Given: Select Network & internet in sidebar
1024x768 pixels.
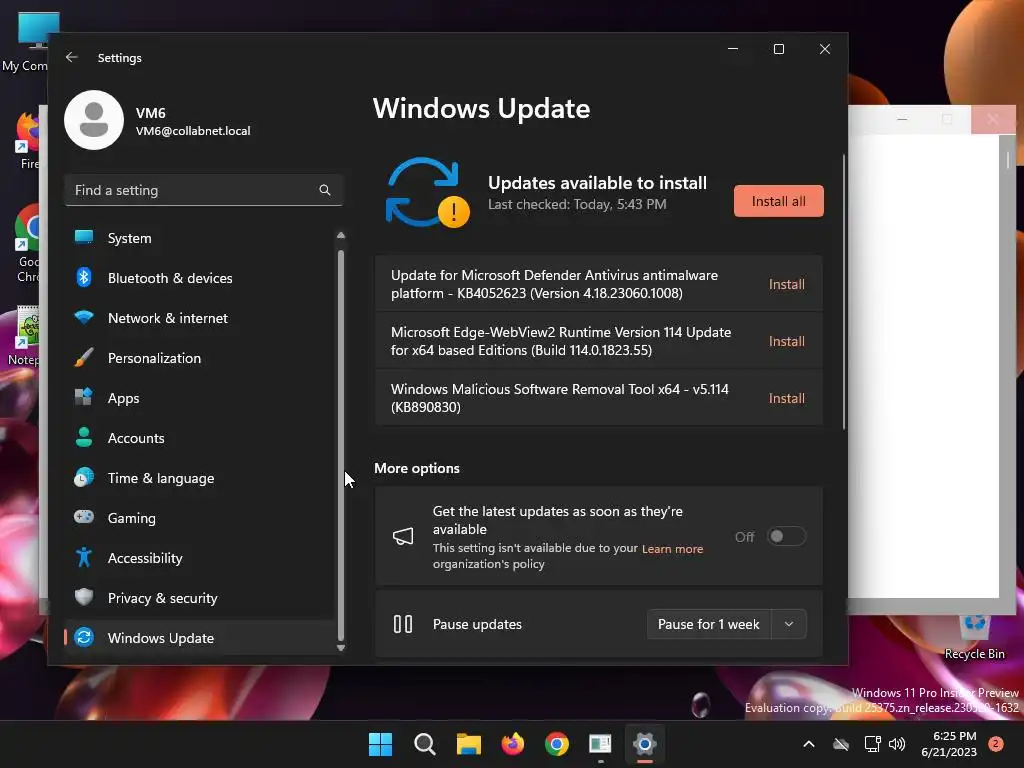Looking at the screenshot, I should (199, 318).
